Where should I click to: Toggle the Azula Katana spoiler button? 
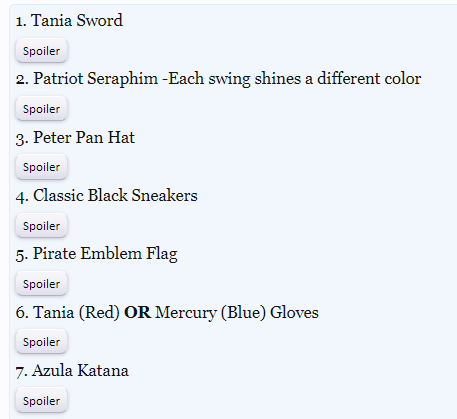point(41,400)
